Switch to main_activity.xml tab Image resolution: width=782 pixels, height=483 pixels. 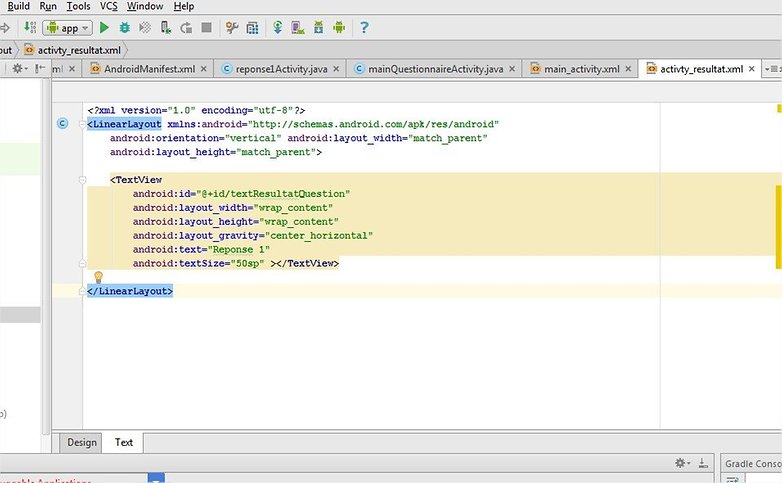click(582, 69)
